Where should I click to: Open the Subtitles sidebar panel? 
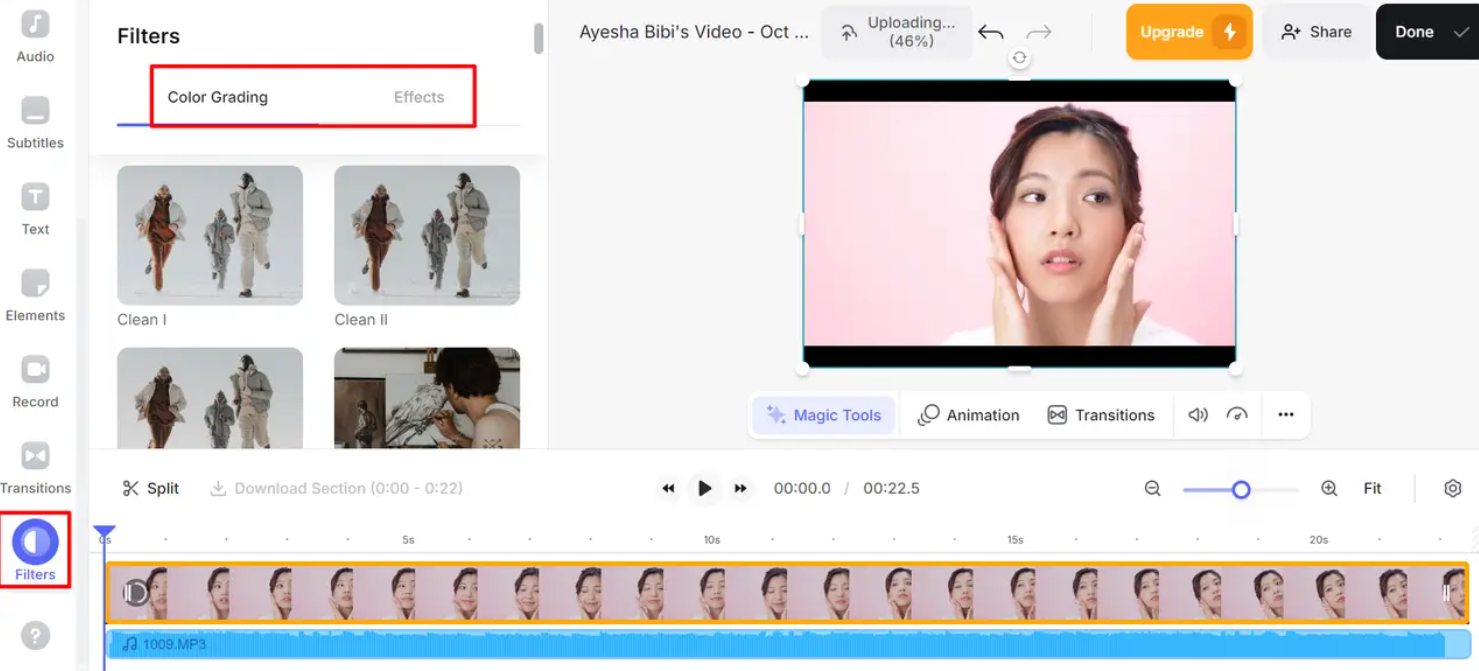tap(35, 122)
